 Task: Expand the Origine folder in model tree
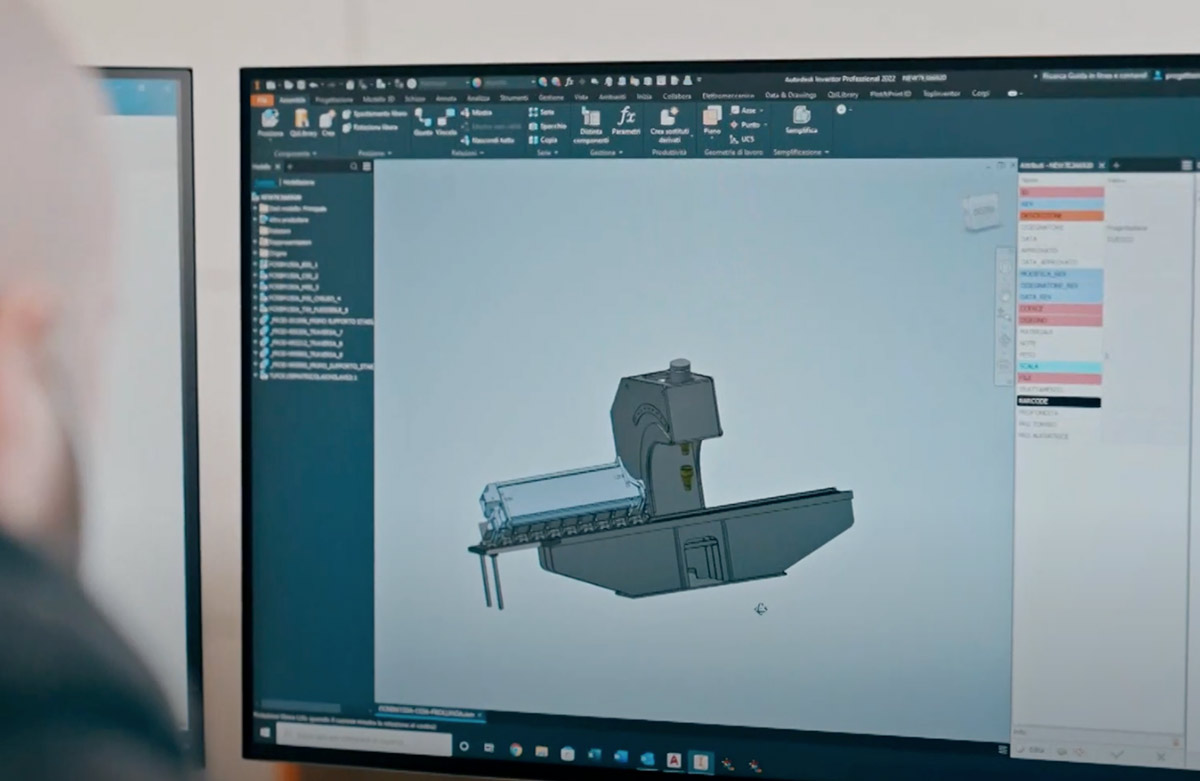[x=255, y=253]
